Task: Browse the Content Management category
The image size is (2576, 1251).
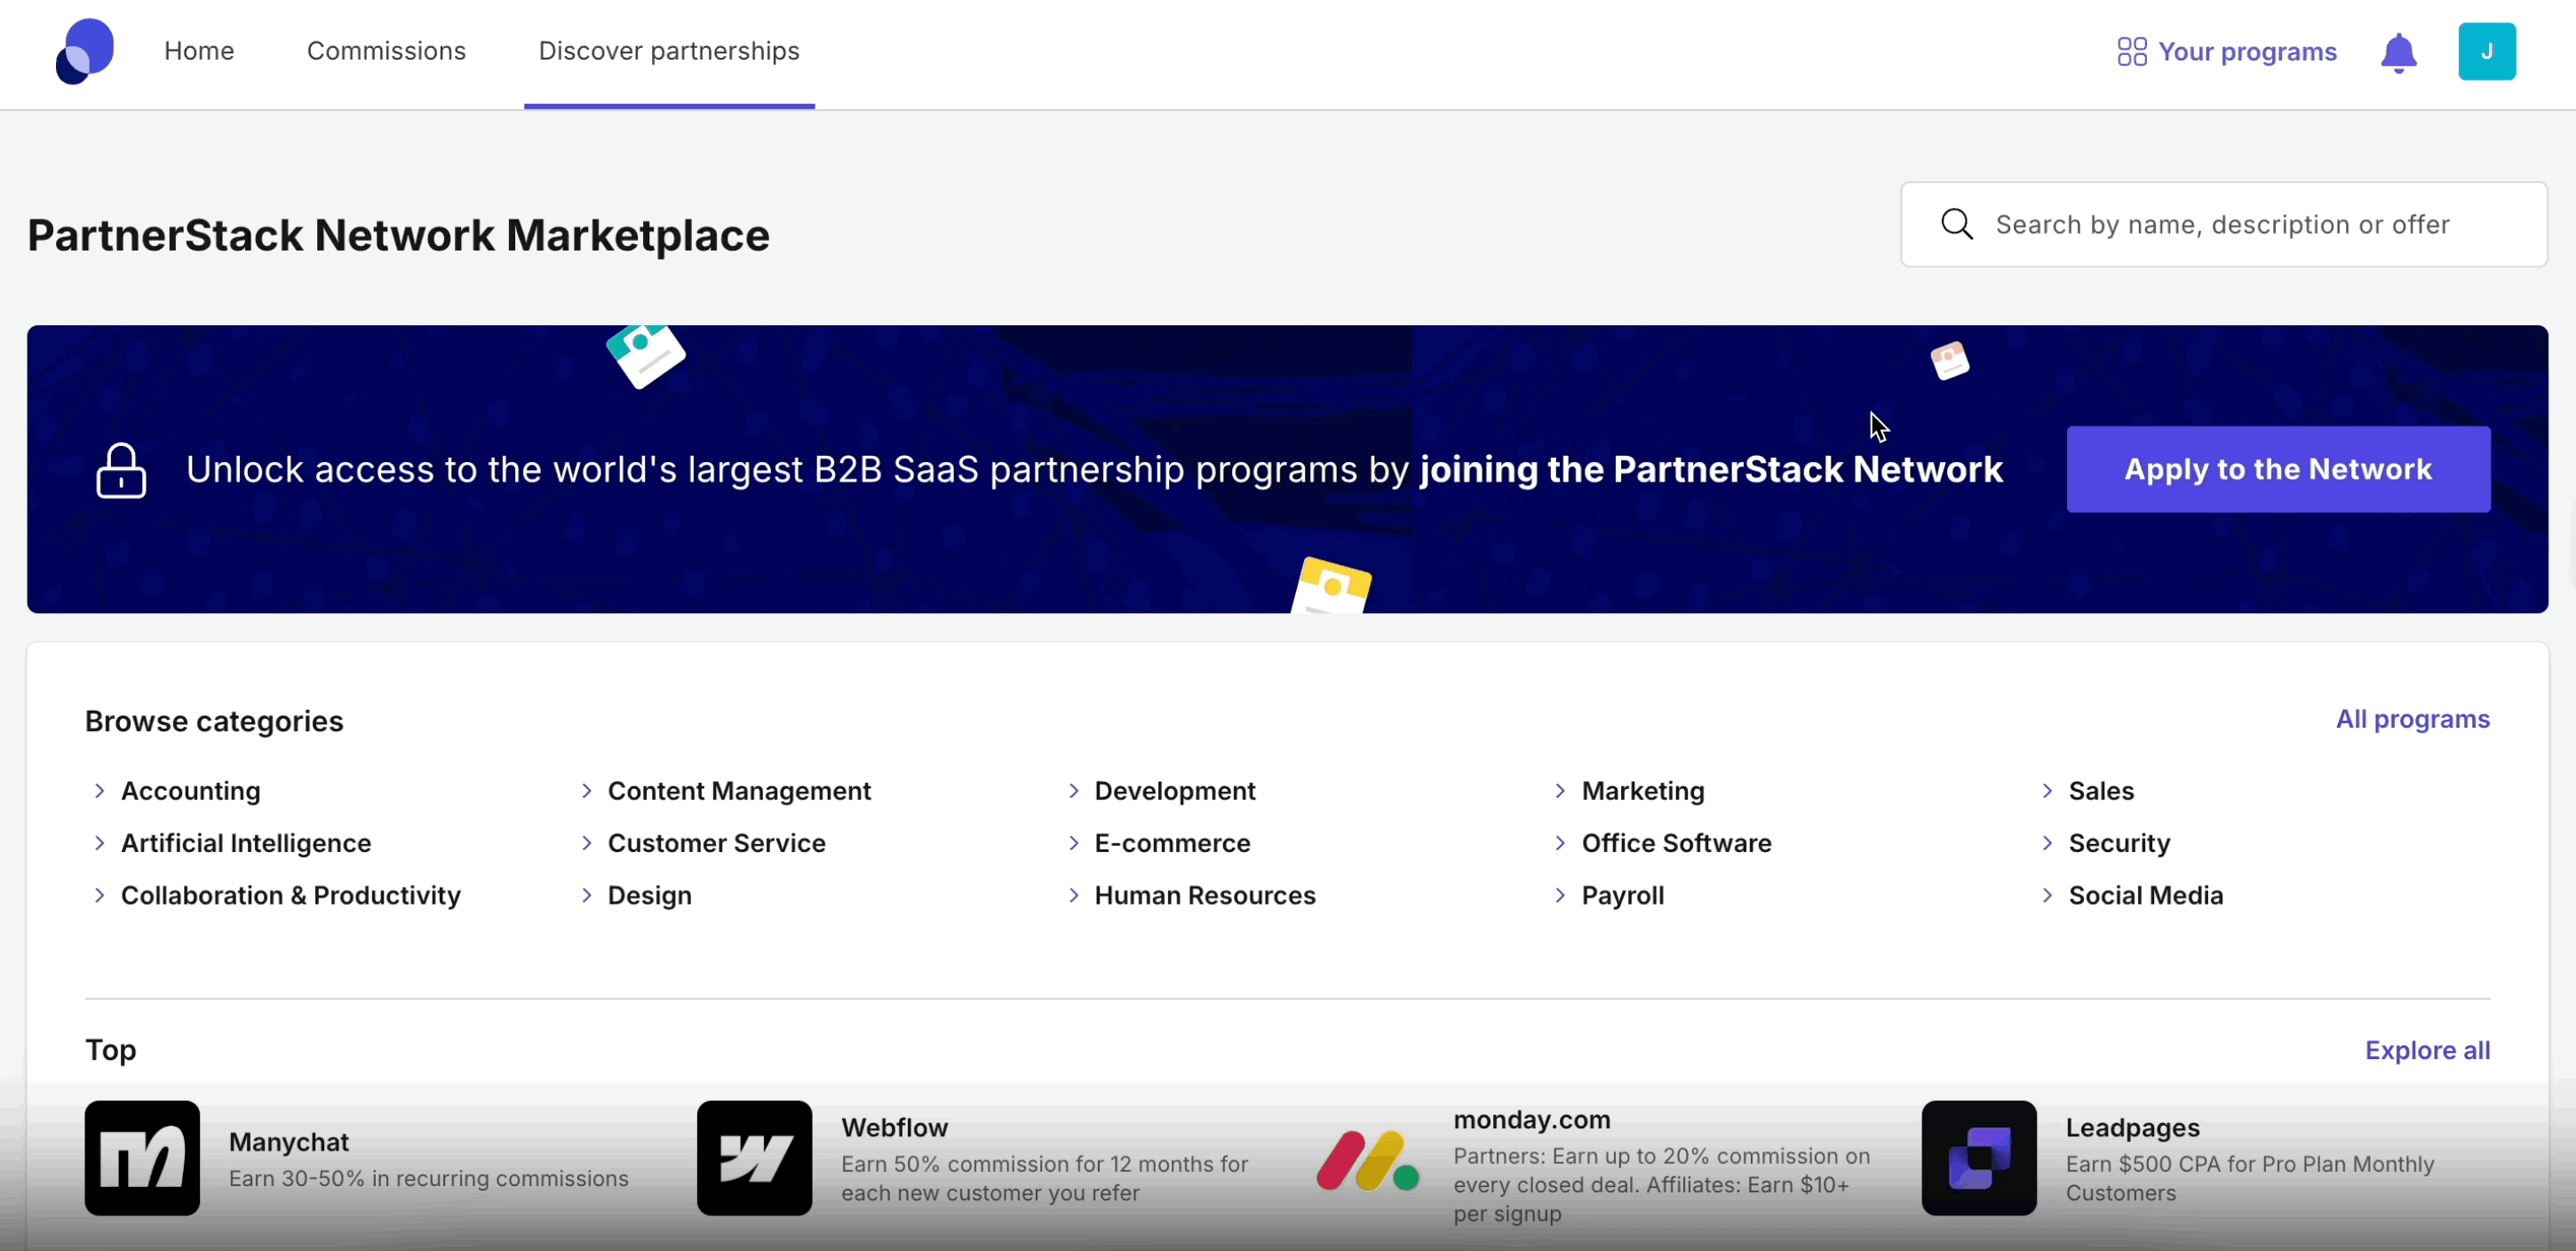Action: click(x=739, y=791)
